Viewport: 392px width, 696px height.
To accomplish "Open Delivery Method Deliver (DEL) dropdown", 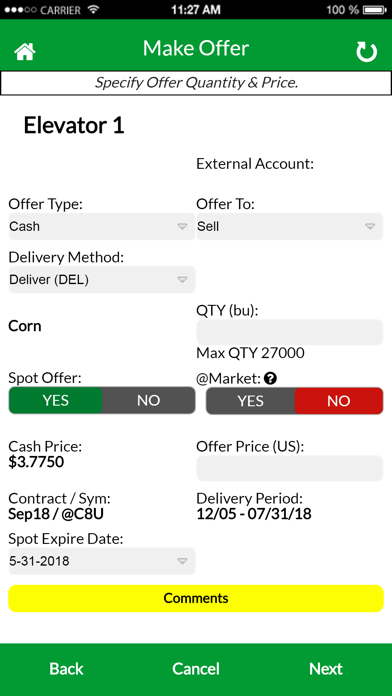I will tap(102, 280).
